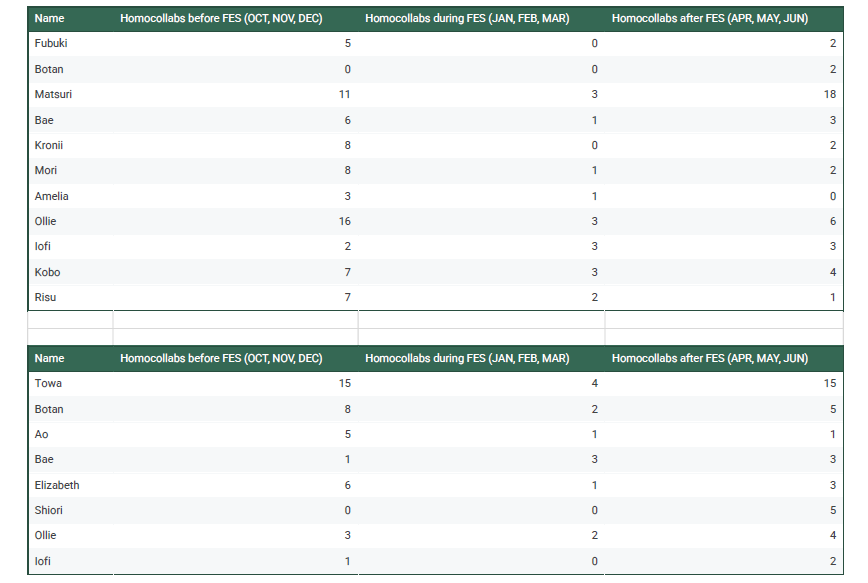This screenshot has height=583, width=868.
Task: Click Name header above the Fubuki row
Action: tap(49, 18)
